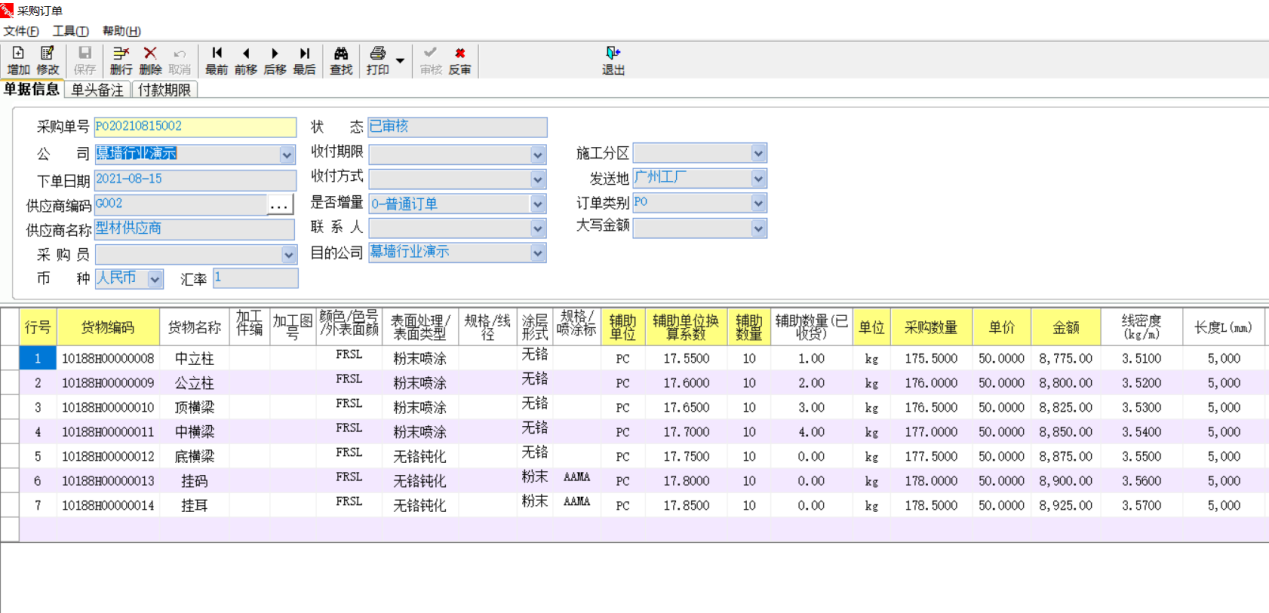The height and width of the screenshot is (613, 1269).
Task: Open the 目的公司 dropdown
Action: pyautogui.click(x=538, y=252)
